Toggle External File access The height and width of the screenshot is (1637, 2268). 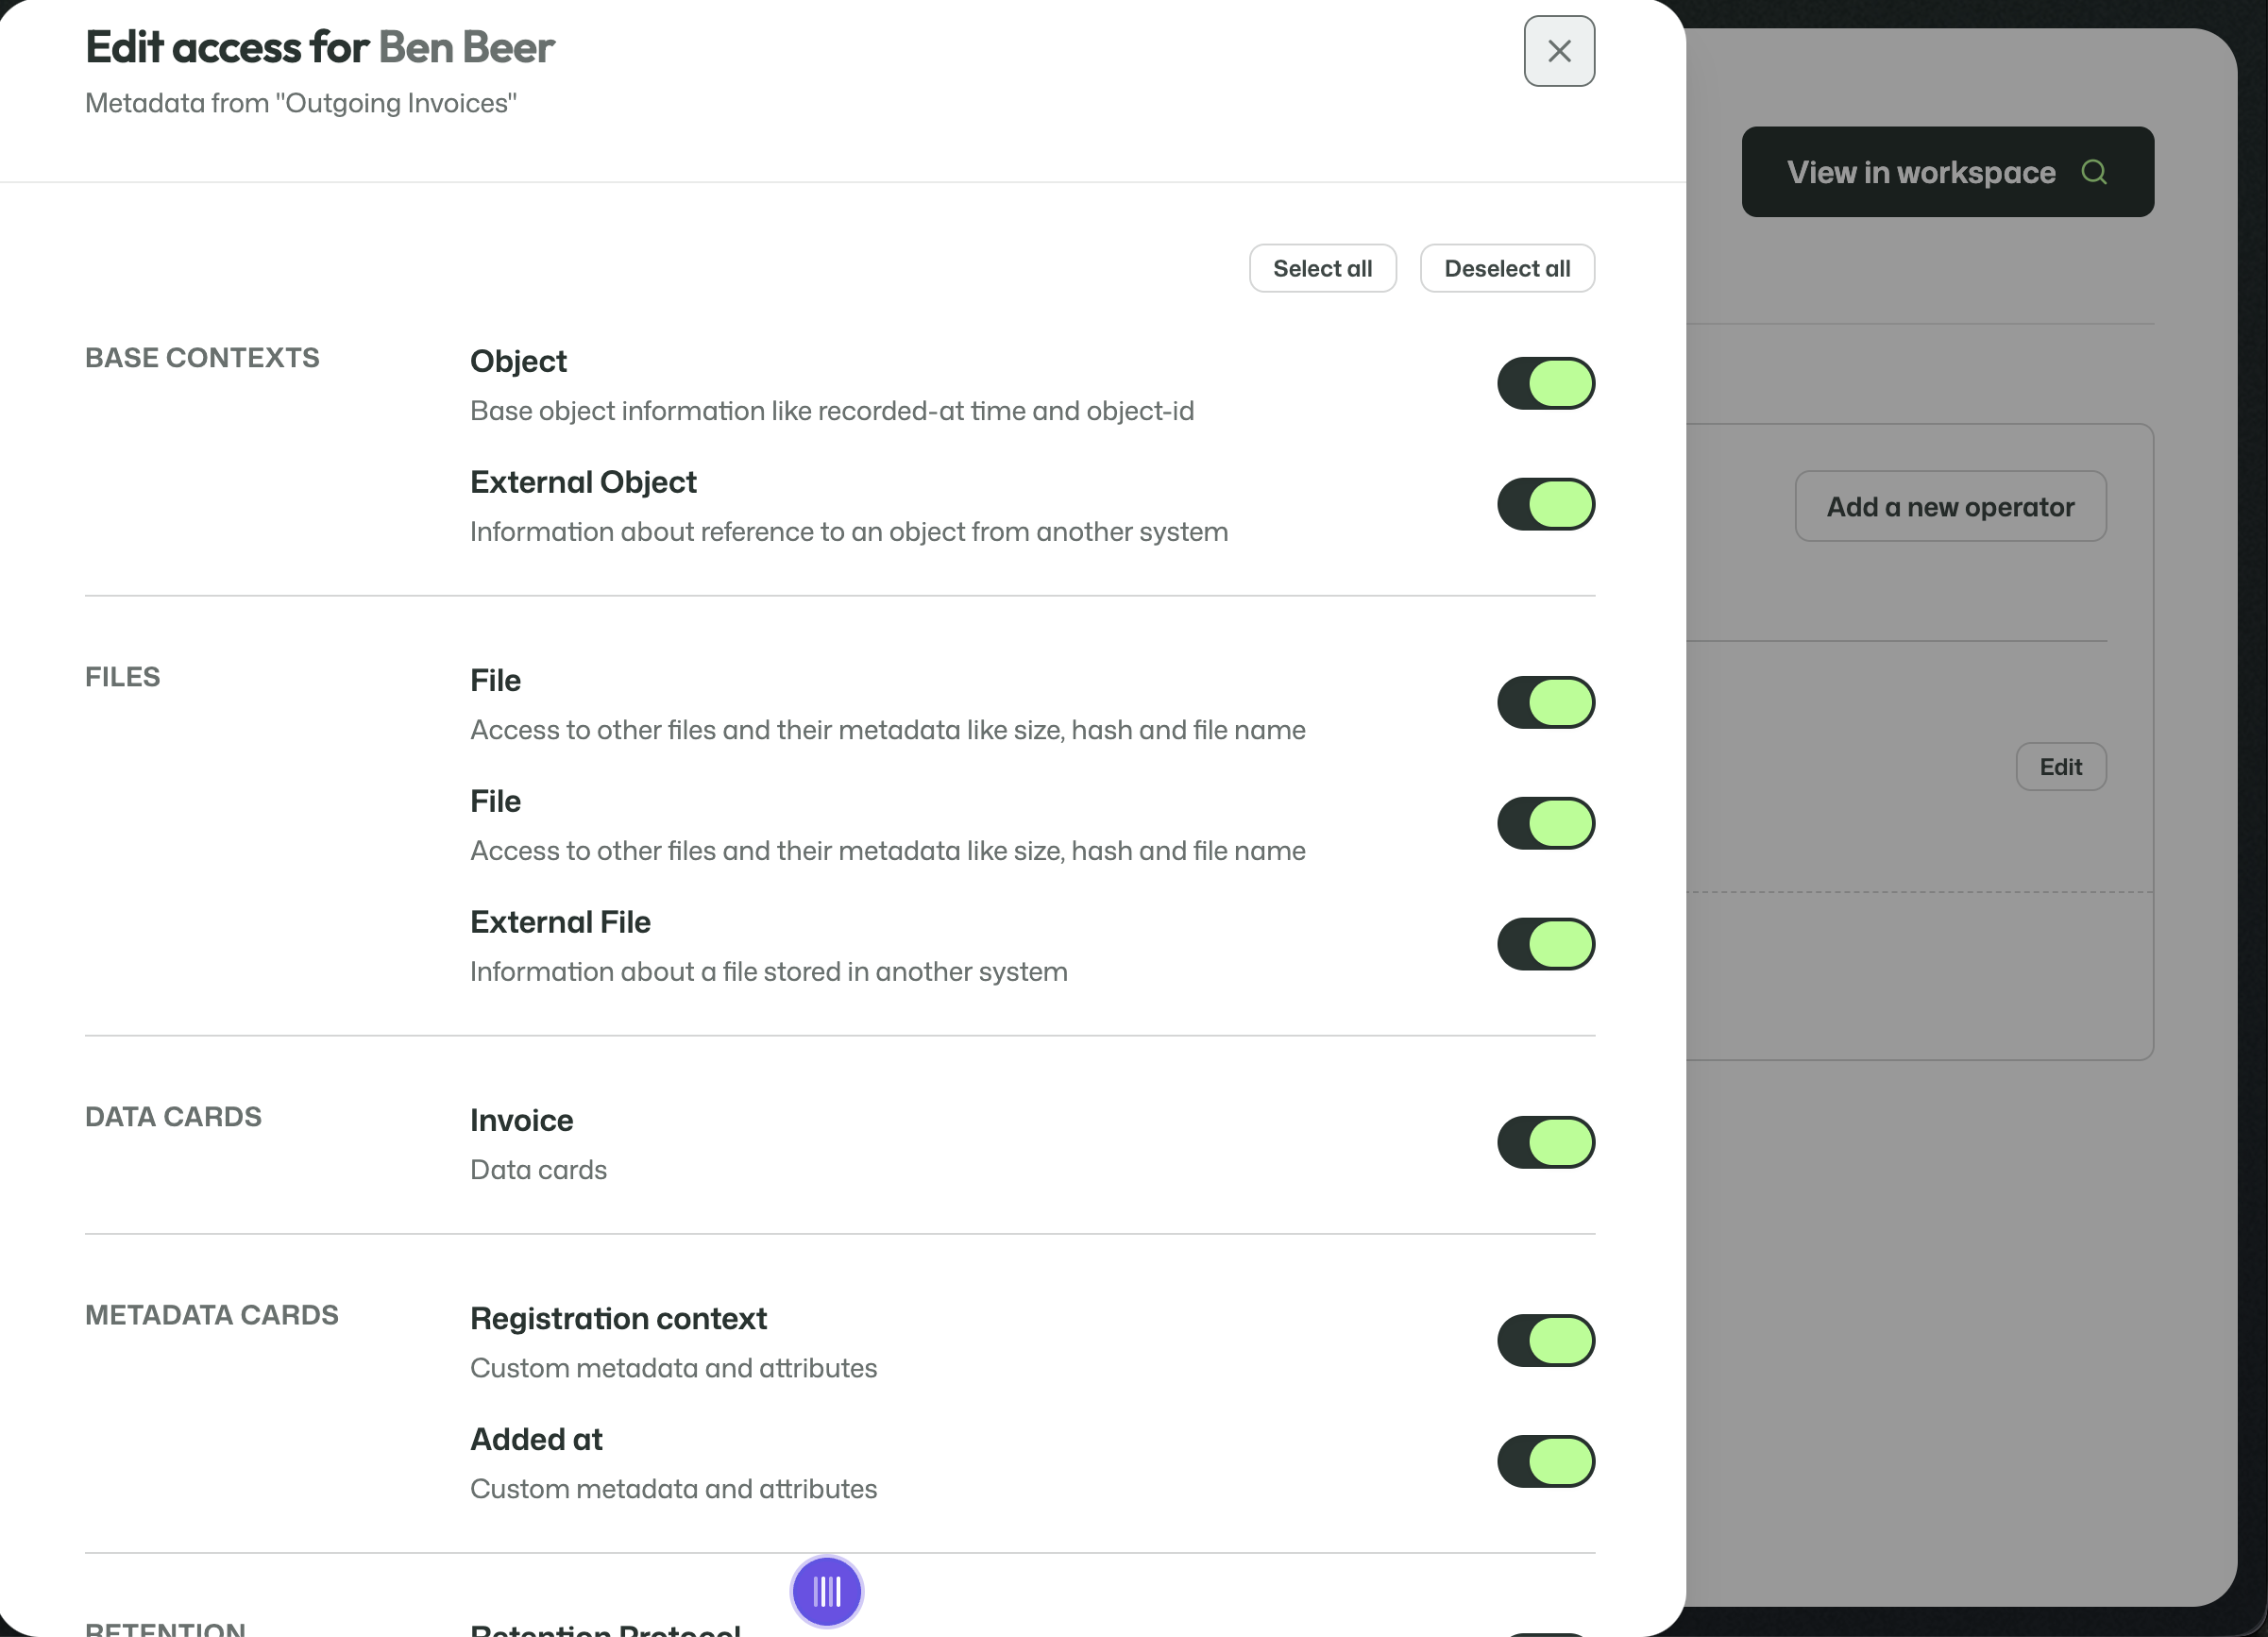tap(1546, 945)
